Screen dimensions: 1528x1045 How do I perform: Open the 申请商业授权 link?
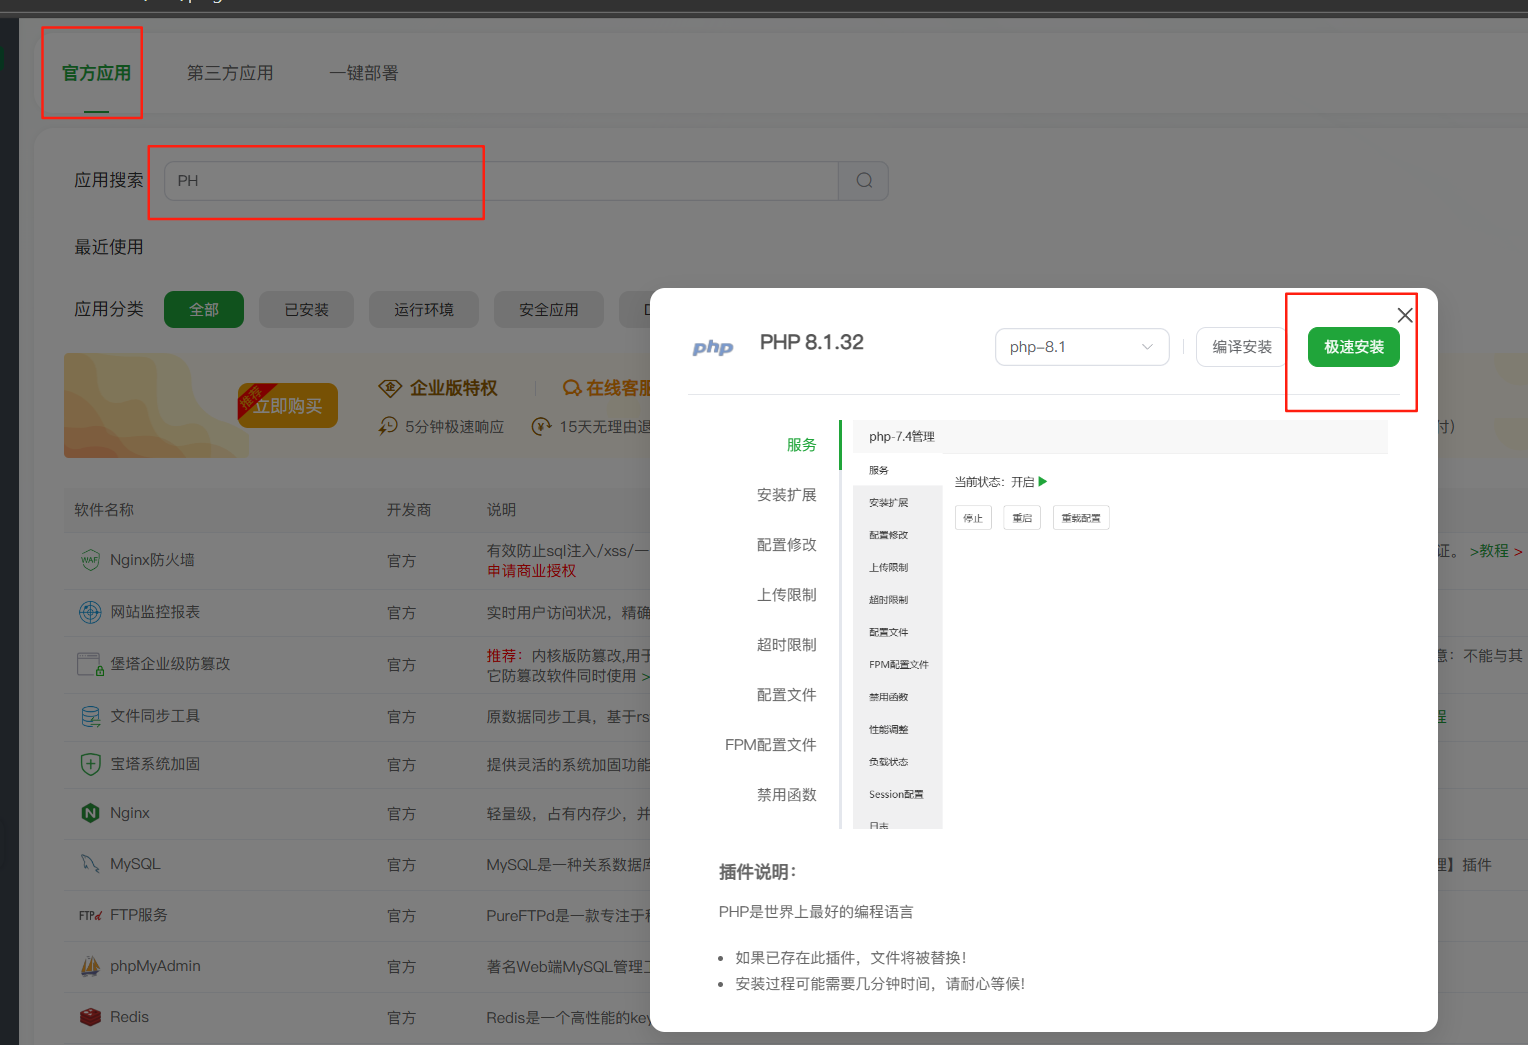531,571
